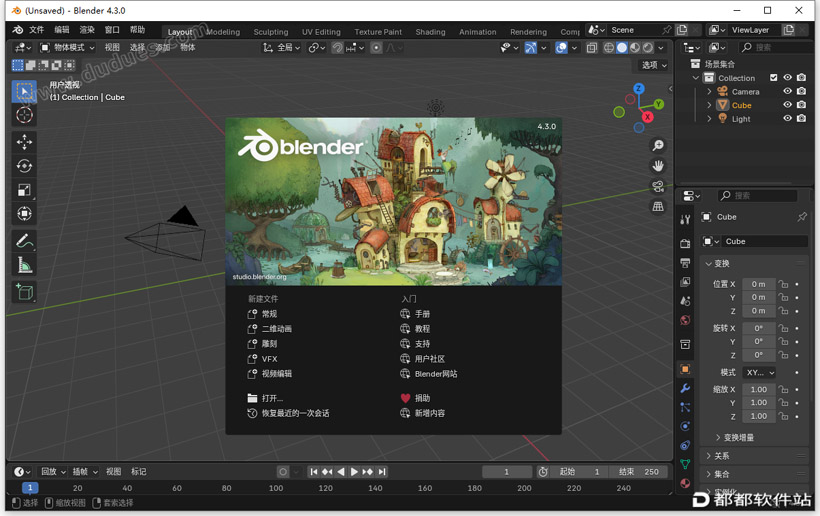Switch perspective/orthographic grid icon

click(x=658, y=207)
